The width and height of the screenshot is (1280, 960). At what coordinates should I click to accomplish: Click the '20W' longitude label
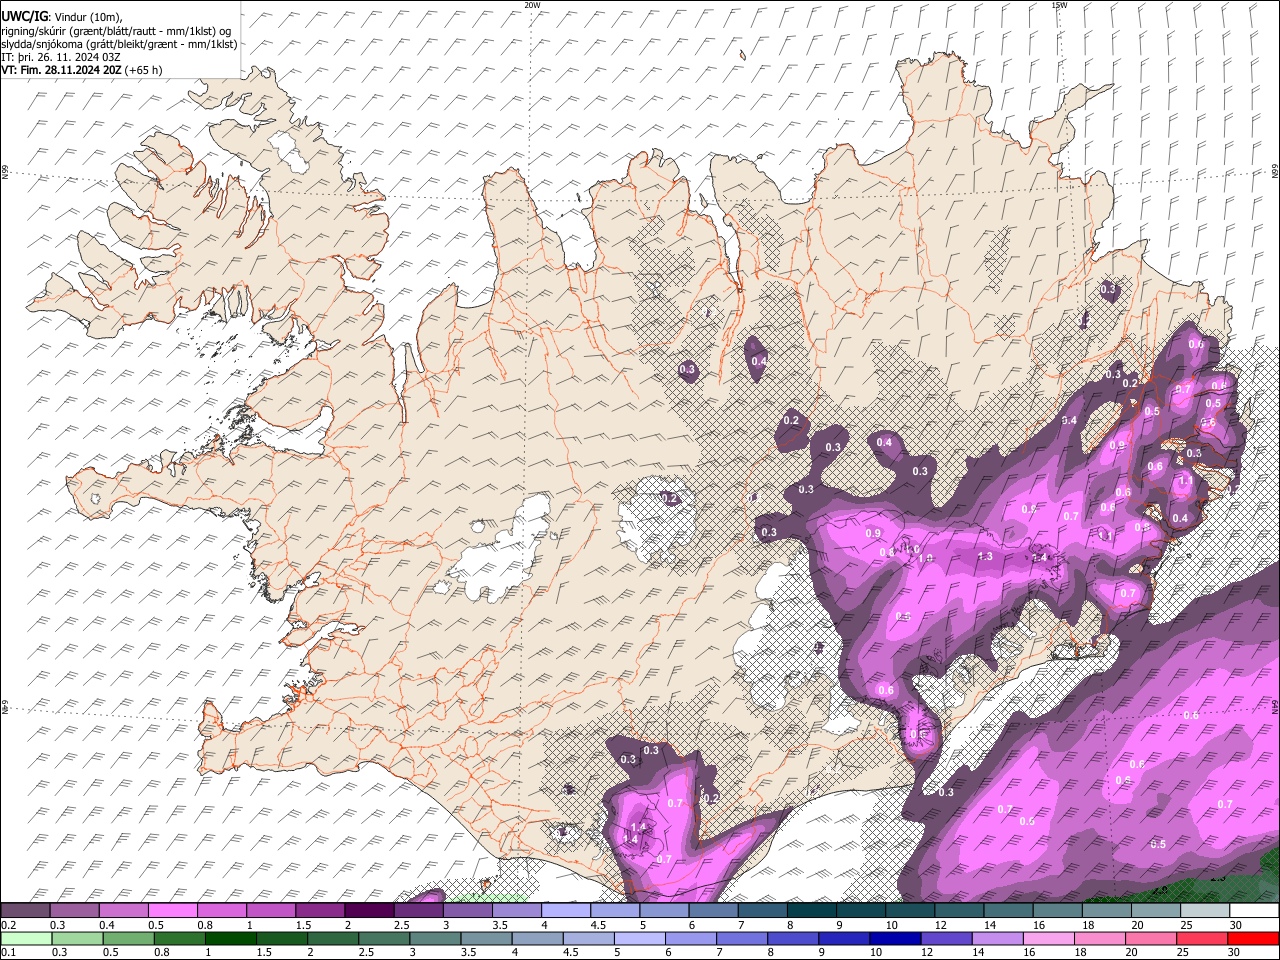532,5
